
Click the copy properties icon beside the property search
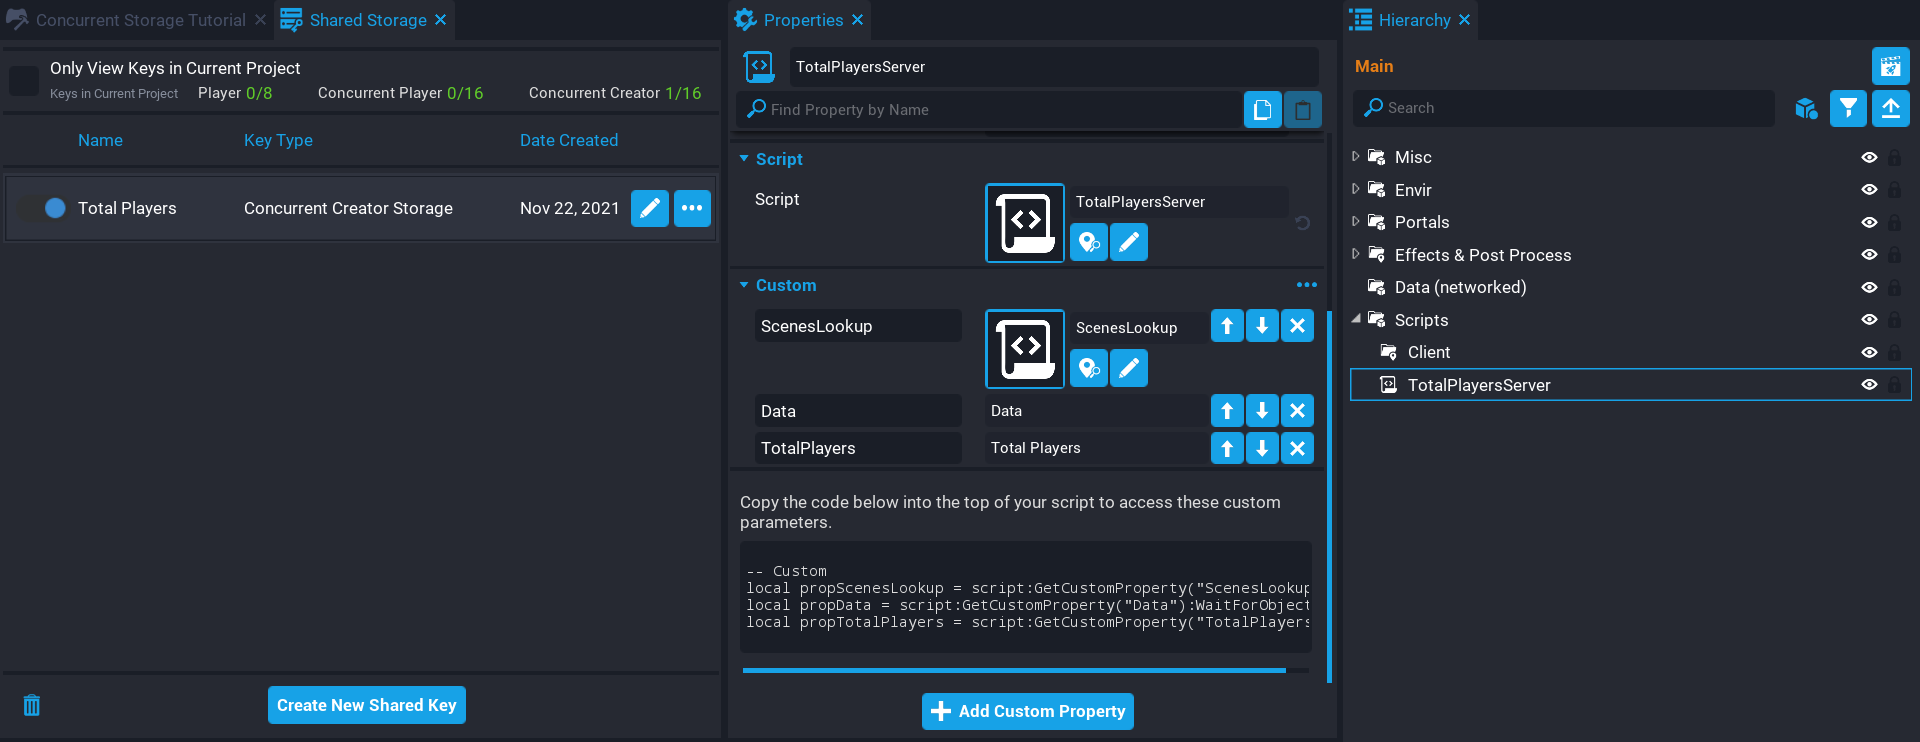coord(1262,109)
